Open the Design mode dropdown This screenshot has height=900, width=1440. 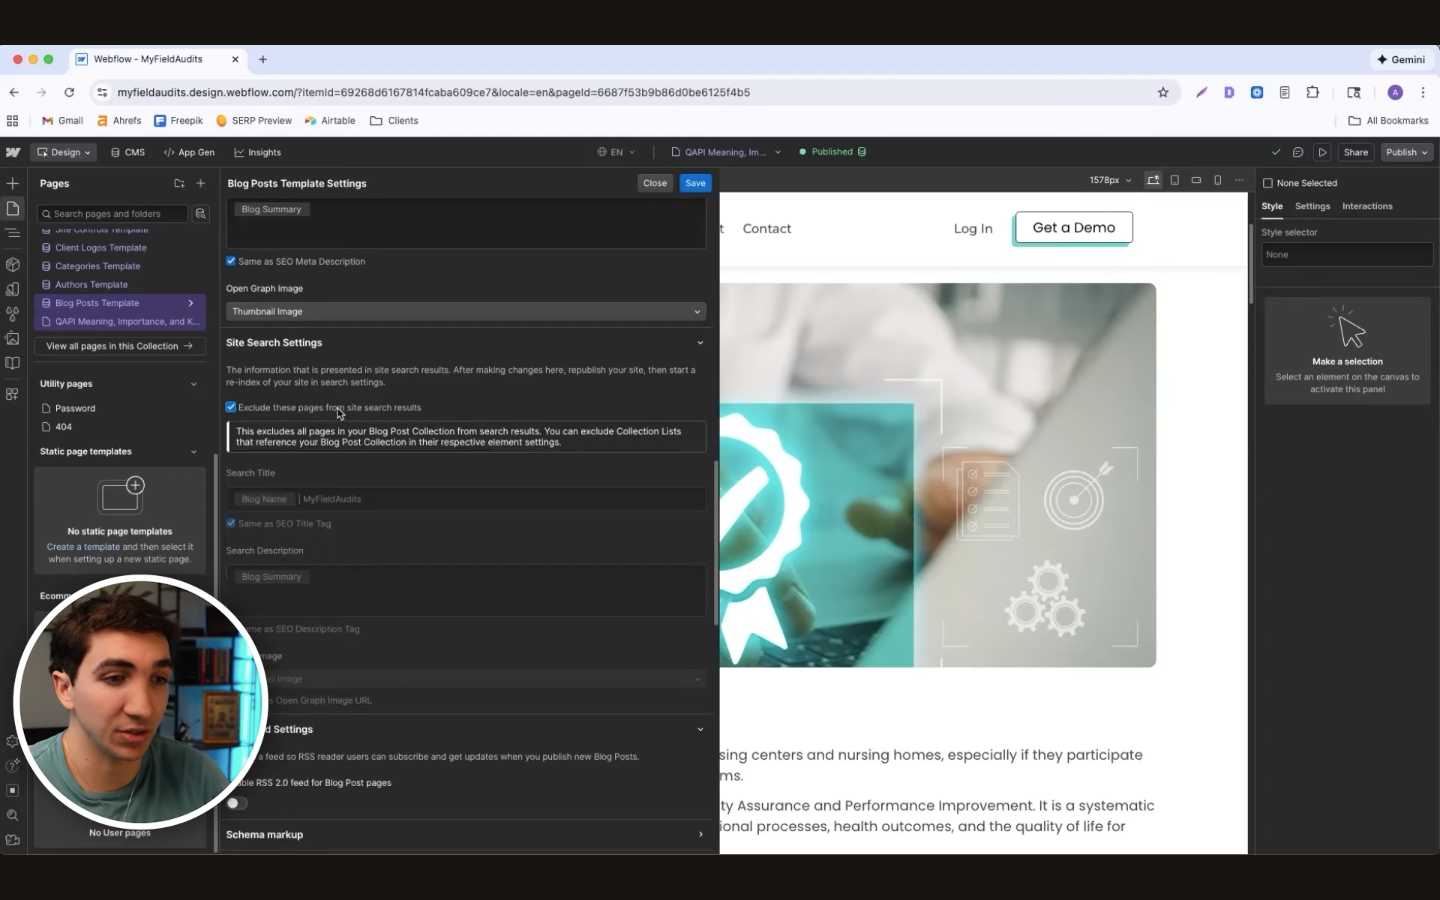point(63,152)
